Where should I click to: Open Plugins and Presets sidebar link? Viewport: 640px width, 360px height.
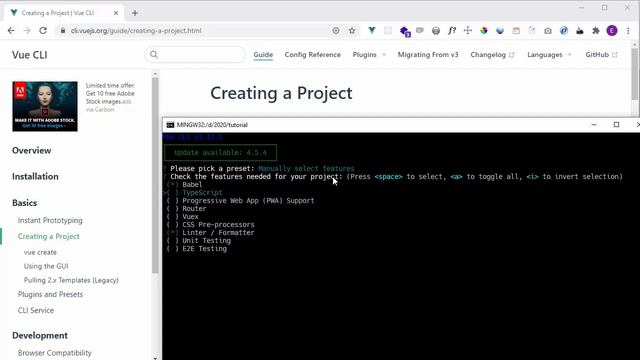pos(50,294)
